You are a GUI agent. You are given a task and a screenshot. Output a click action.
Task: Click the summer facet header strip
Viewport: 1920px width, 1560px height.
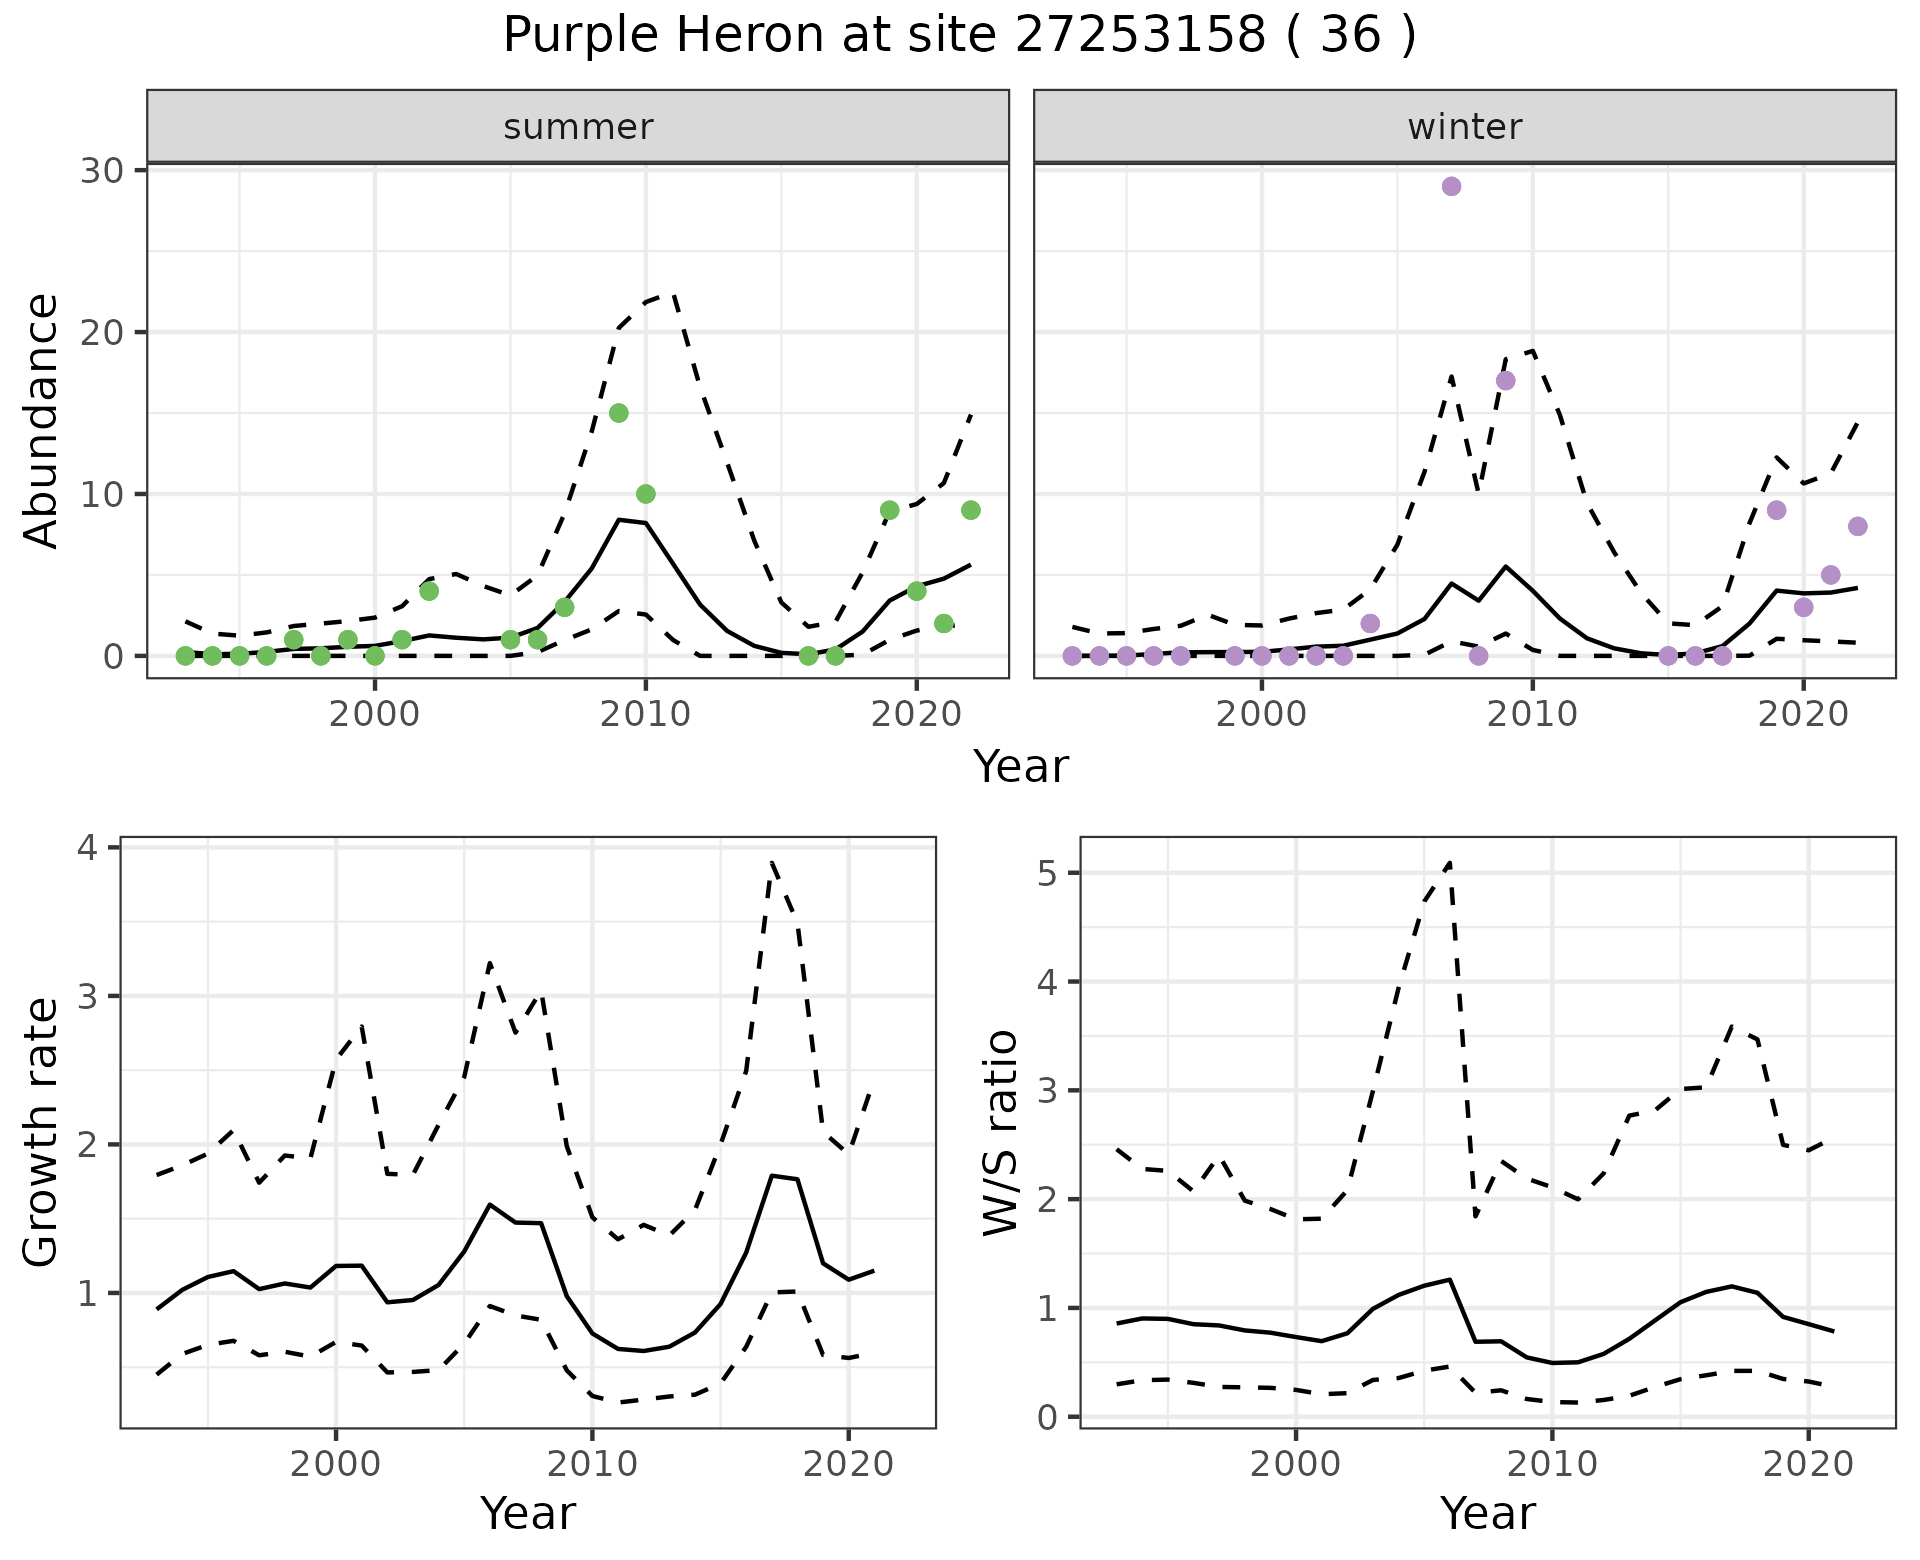[x=577, y=127]
